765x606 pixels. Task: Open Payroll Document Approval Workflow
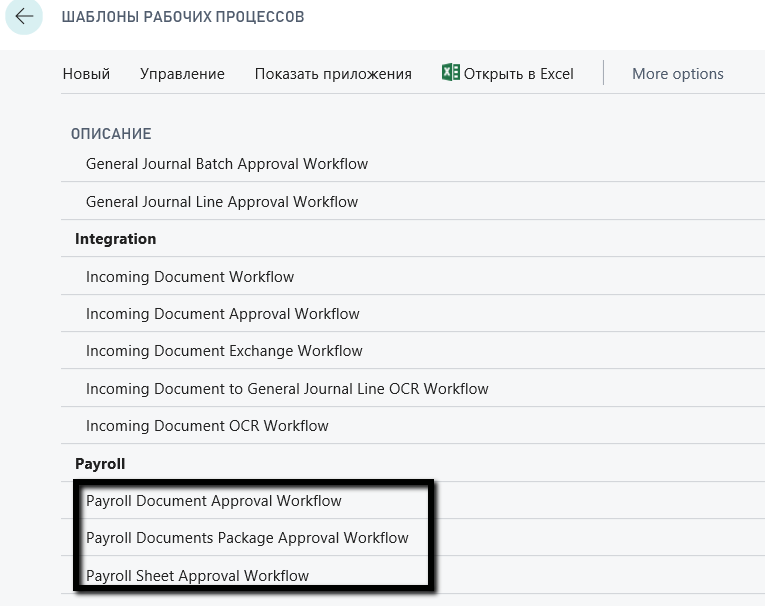(x=214, y=500)
